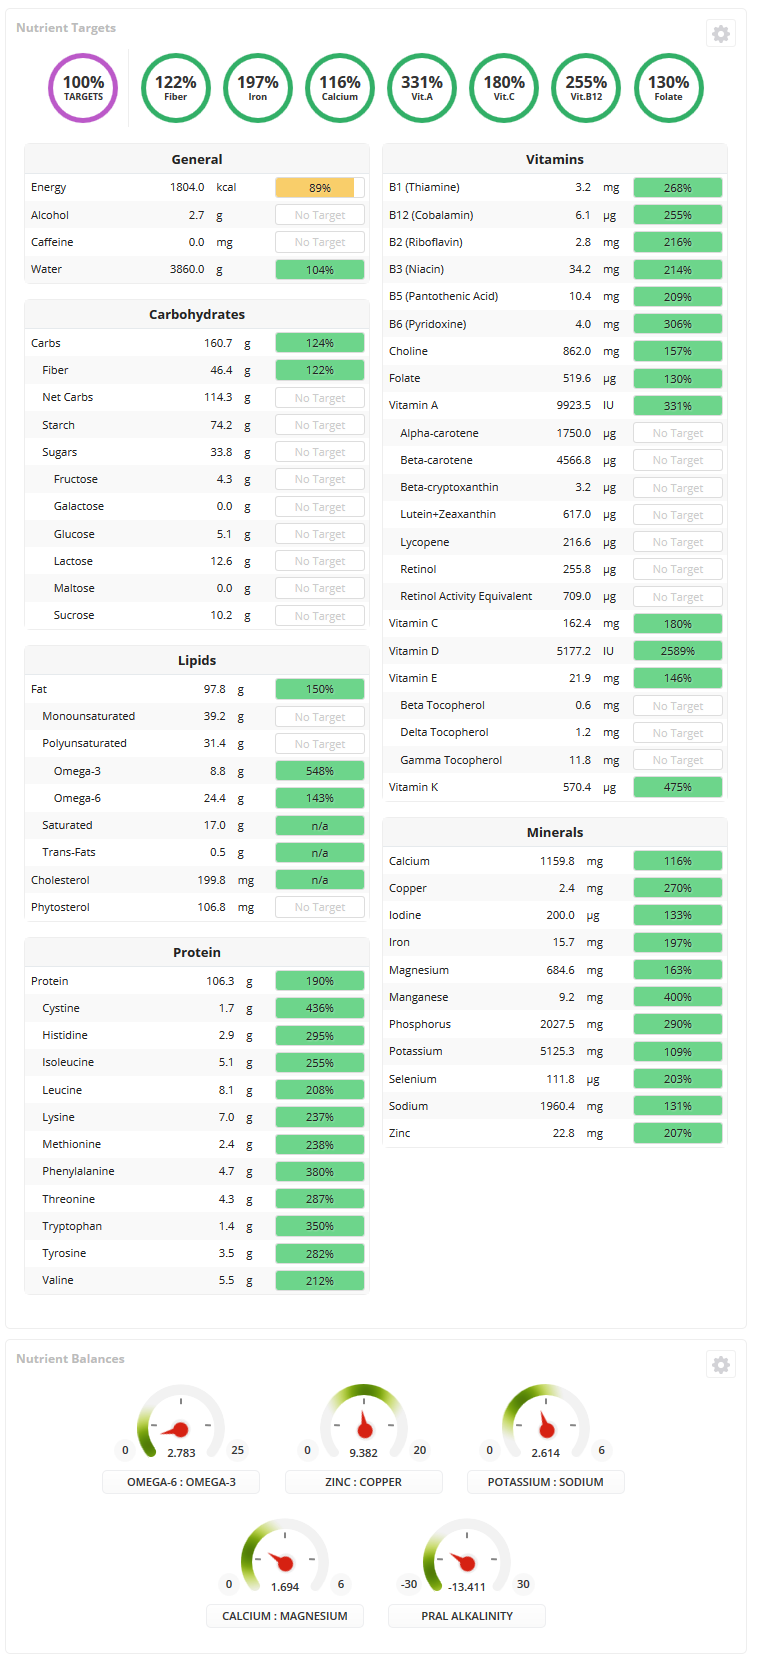Viewport: 761px width, 1657px height.
Task: Click the POTASSIUM : SODIUM label button
Action: click(546, 1482)
